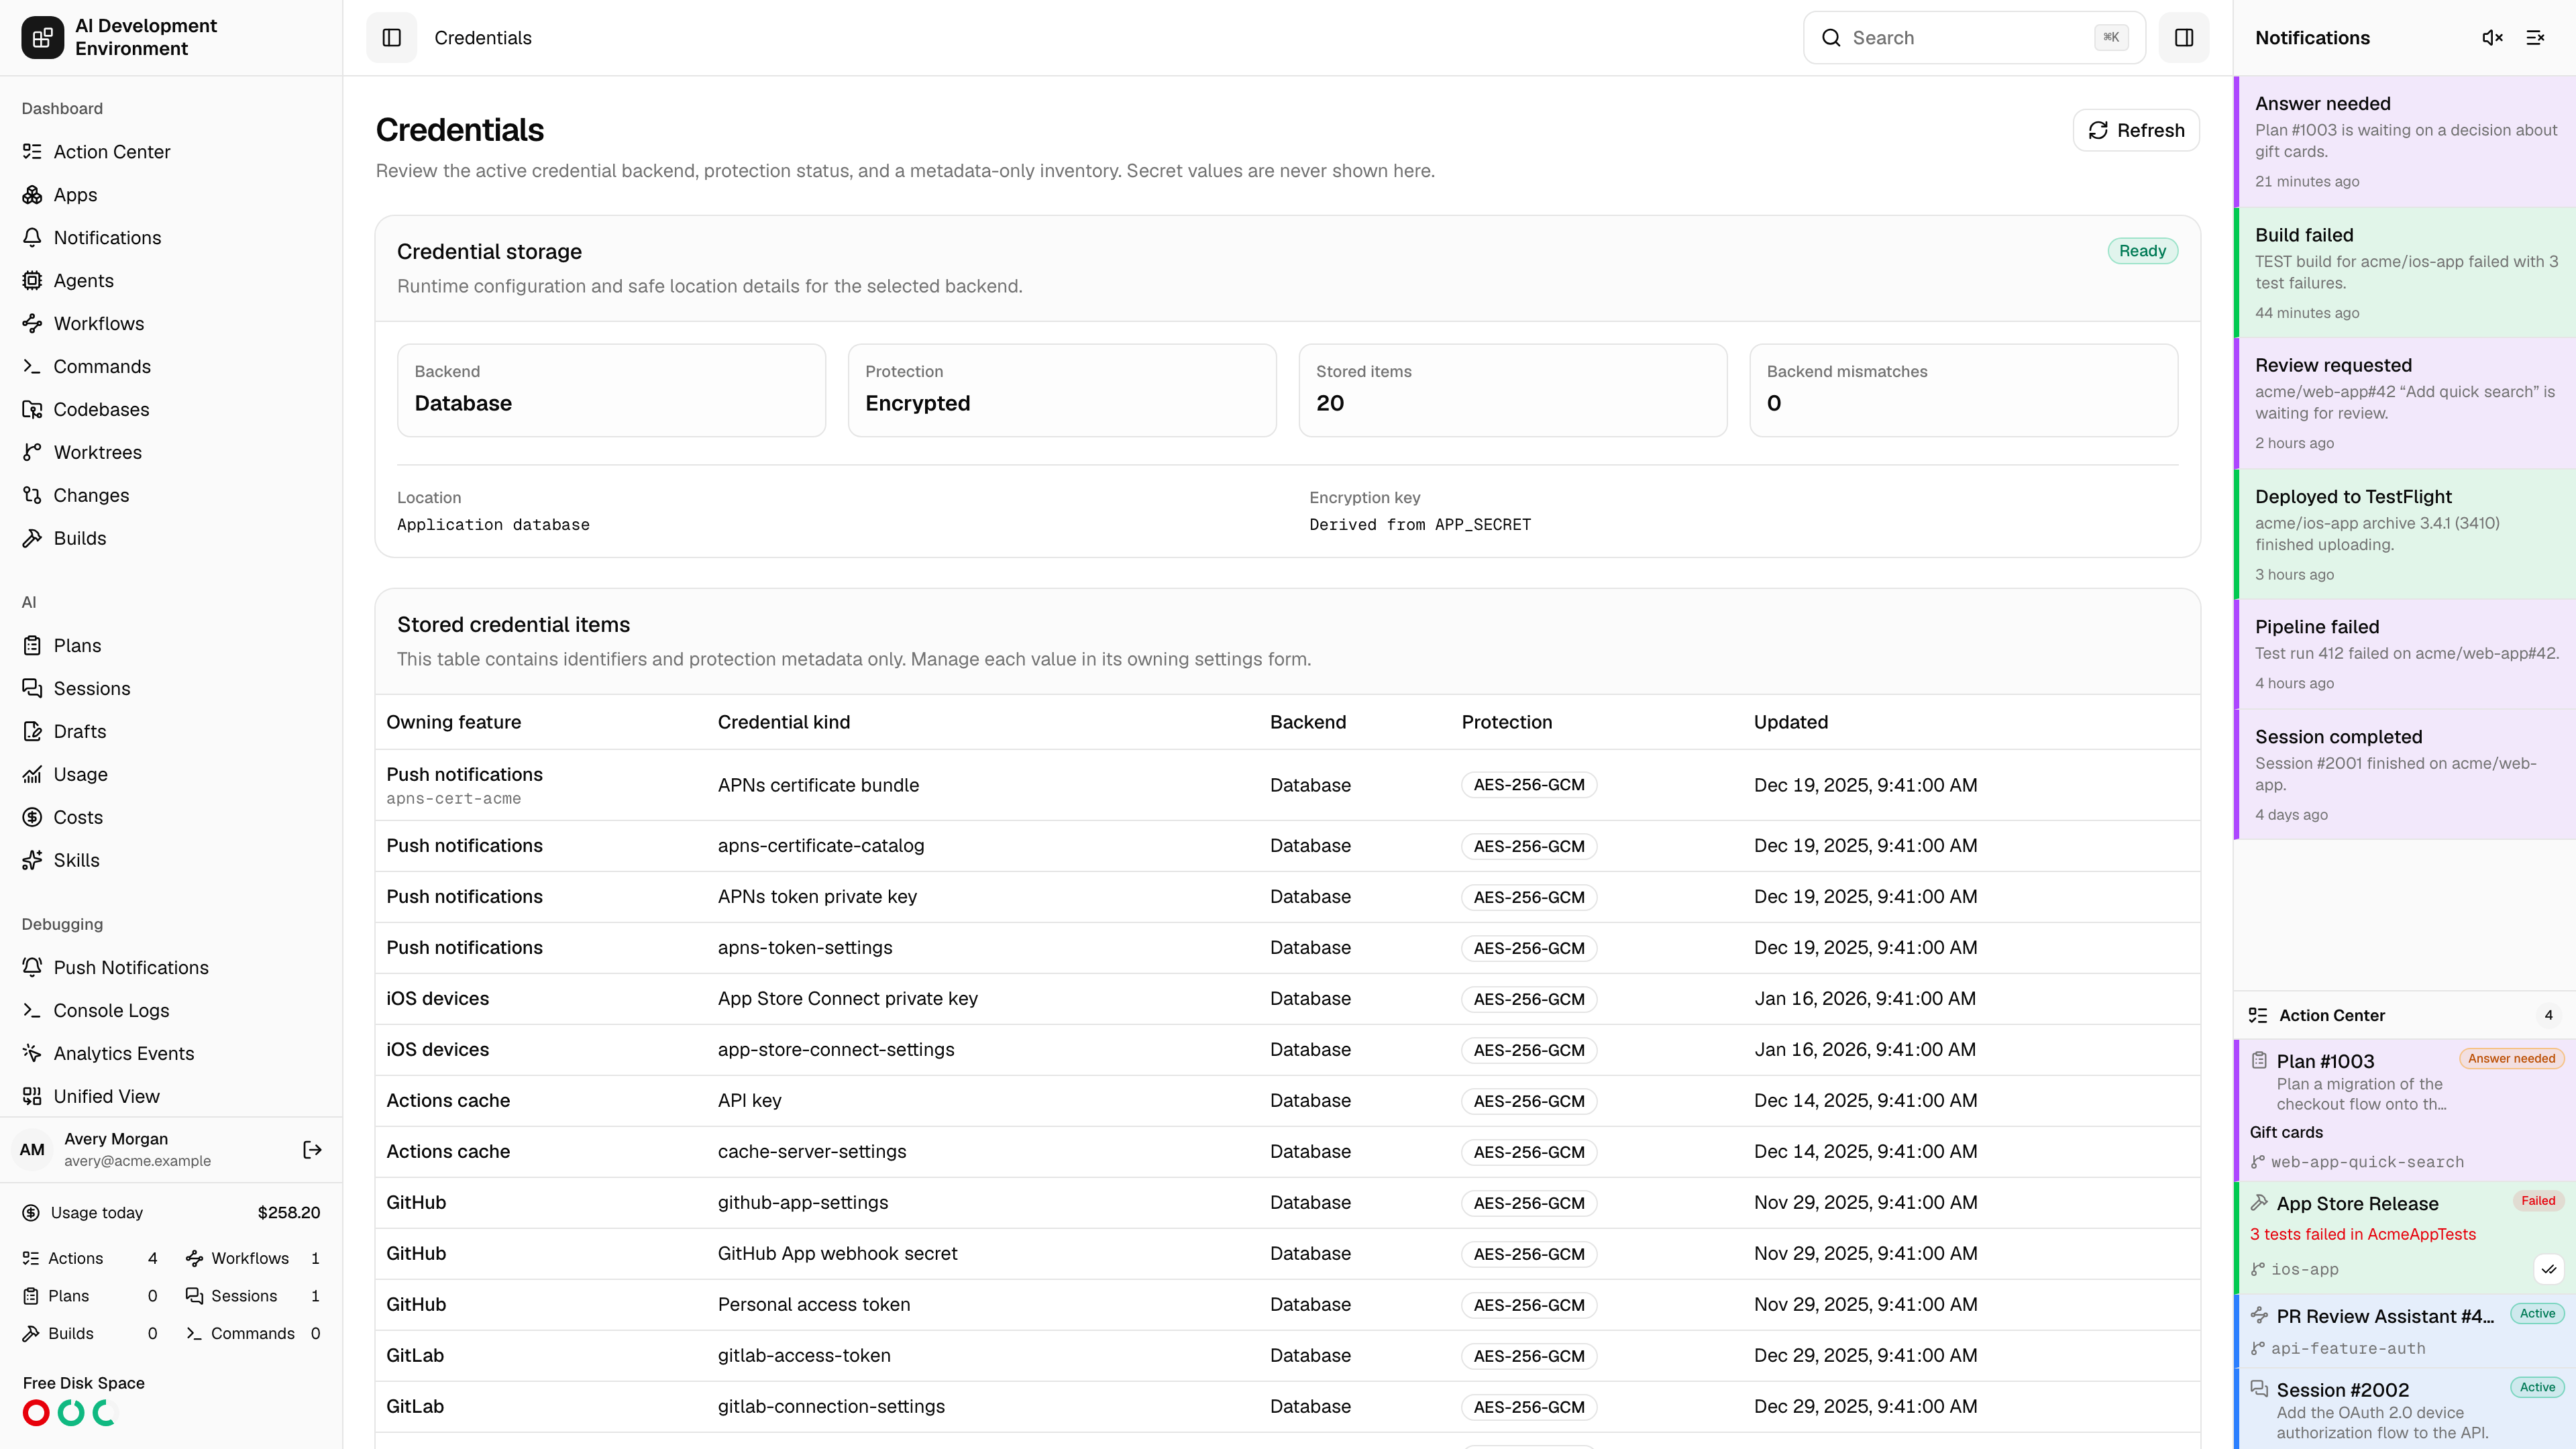
Task: Click the Workflows count in the footer
Action: tap(315, 1259)
